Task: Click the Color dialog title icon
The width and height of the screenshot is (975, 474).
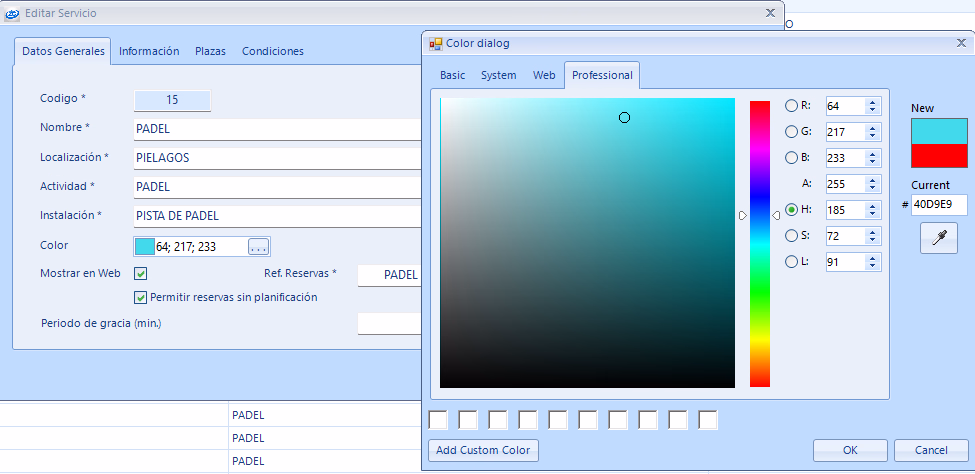Action: (435, 44)
